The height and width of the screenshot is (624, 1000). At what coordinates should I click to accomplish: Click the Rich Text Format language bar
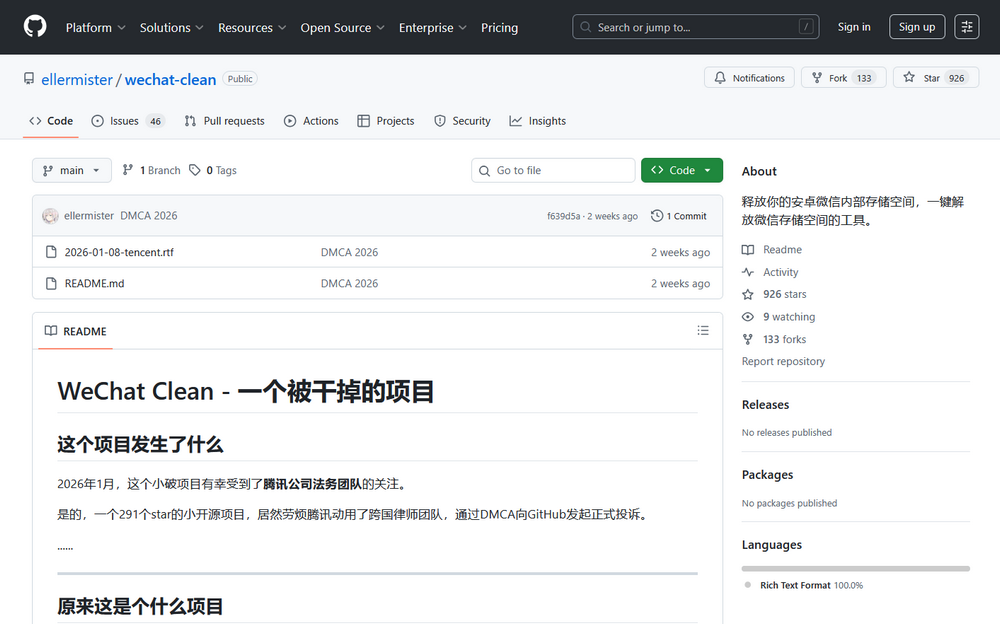pos(855,567)
